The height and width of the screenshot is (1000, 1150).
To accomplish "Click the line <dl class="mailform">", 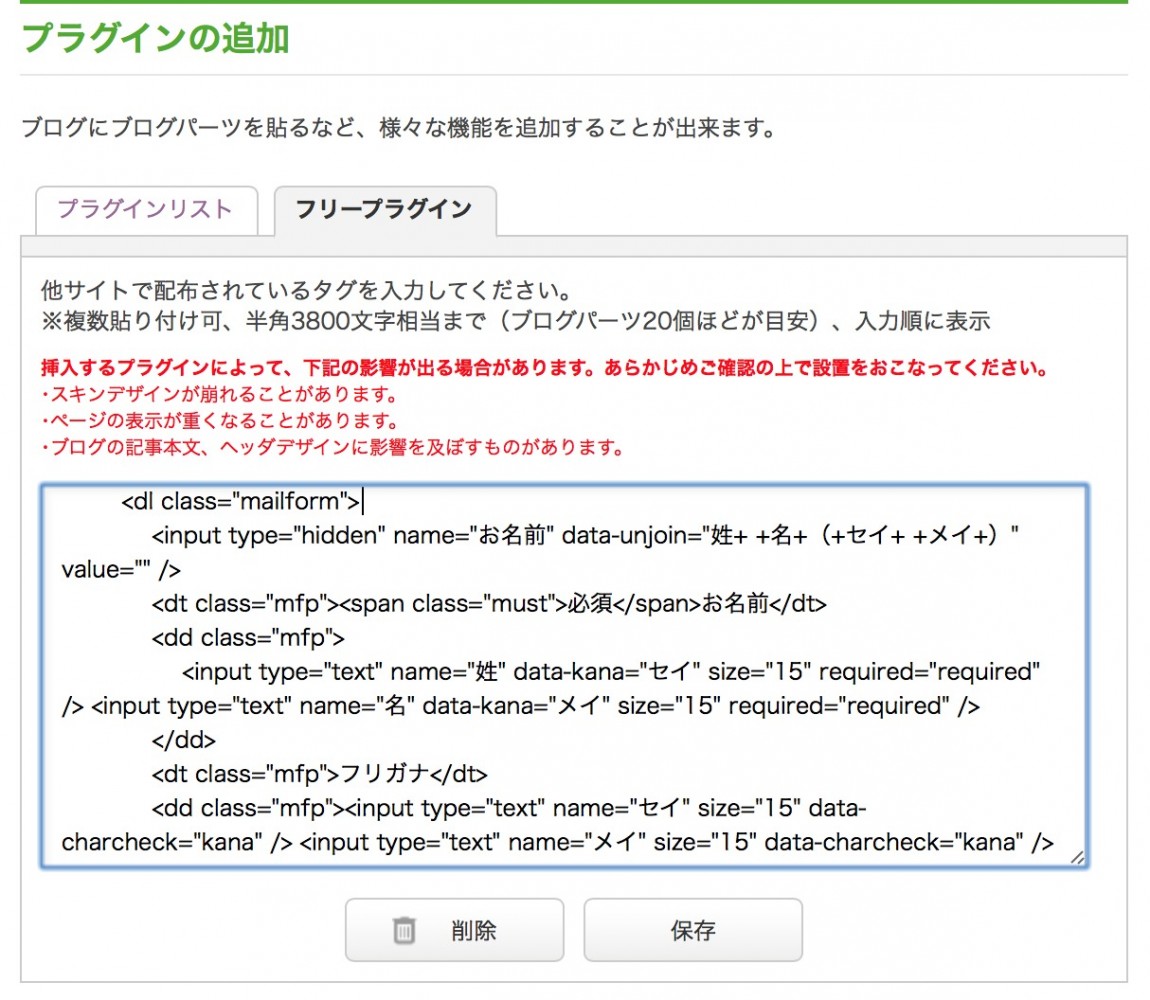I will pos(241,501).
